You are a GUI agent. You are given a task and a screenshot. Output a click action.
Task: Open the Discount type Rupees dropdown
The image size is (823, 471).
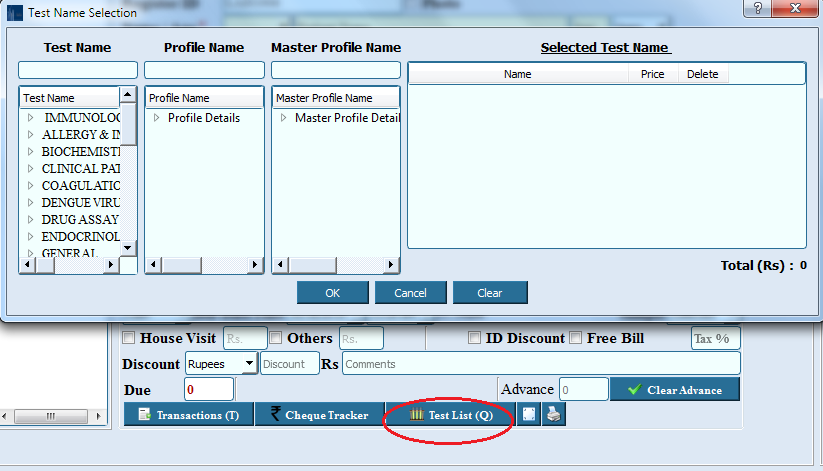pyautogui.click(x=248, y=363)
